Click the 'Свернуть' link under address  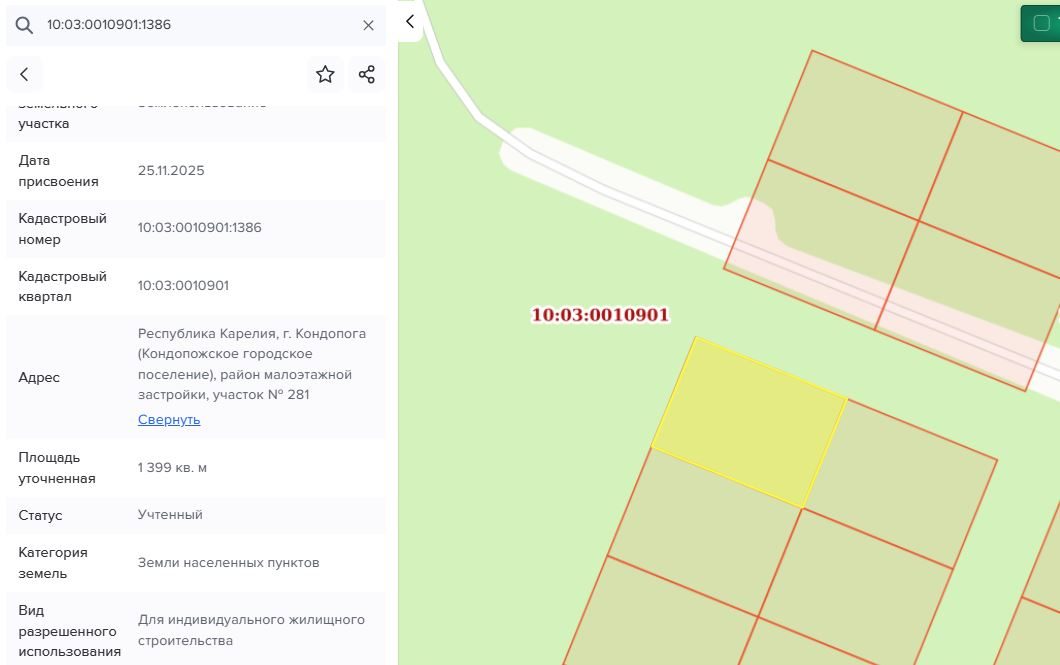coord(169,420)
